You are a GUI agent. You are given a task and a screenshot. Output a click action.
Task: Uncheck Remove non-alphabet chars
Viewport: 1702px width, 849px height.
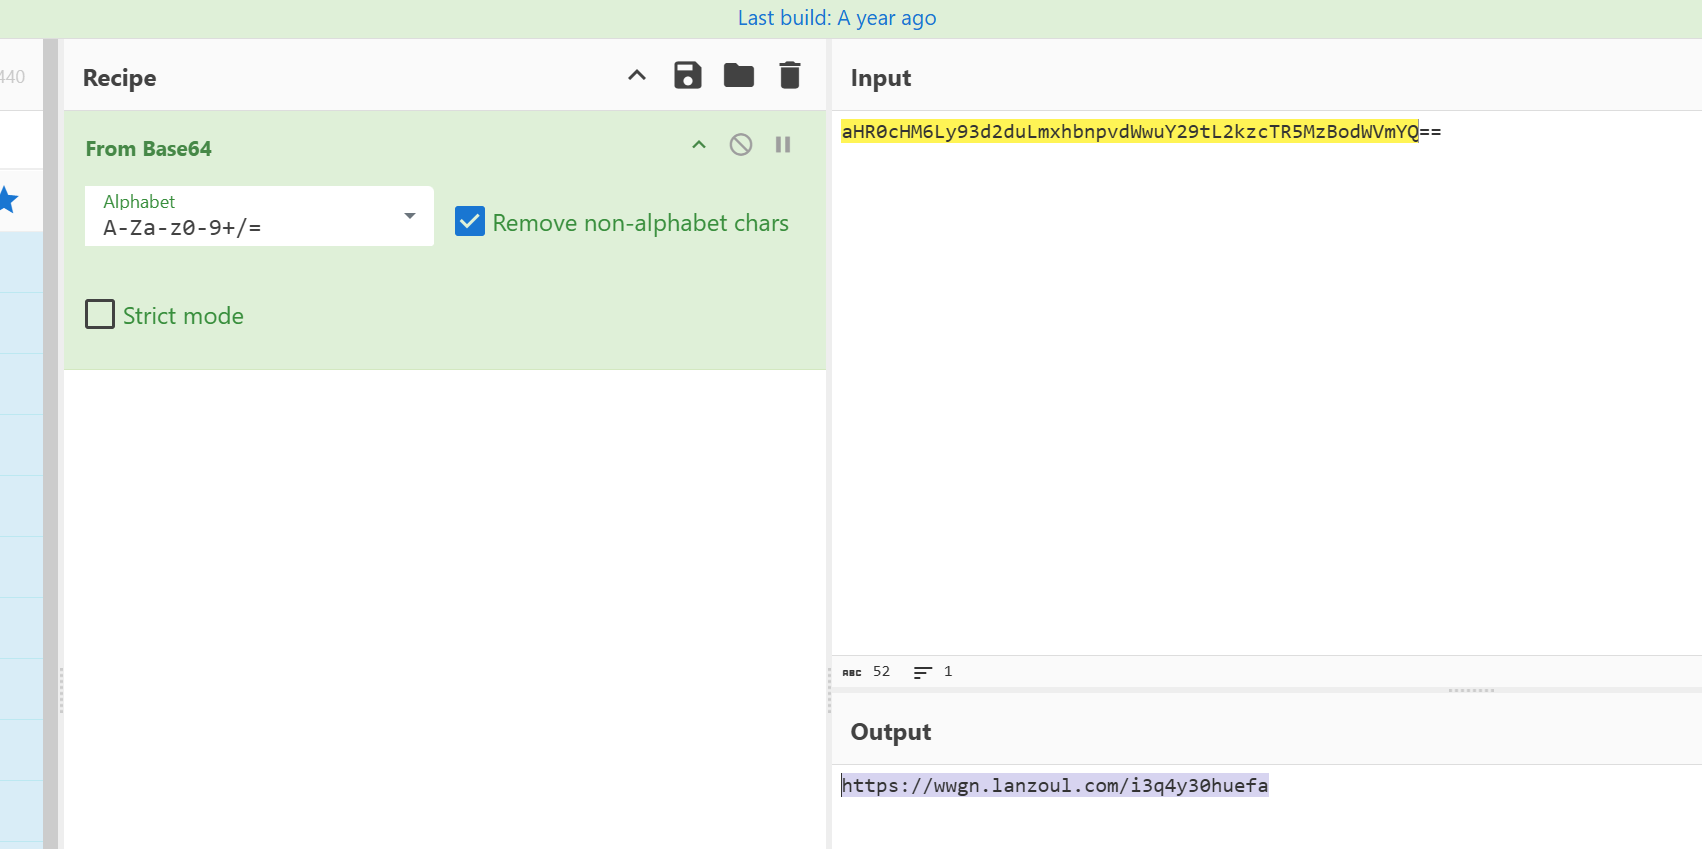pos(470,221)
